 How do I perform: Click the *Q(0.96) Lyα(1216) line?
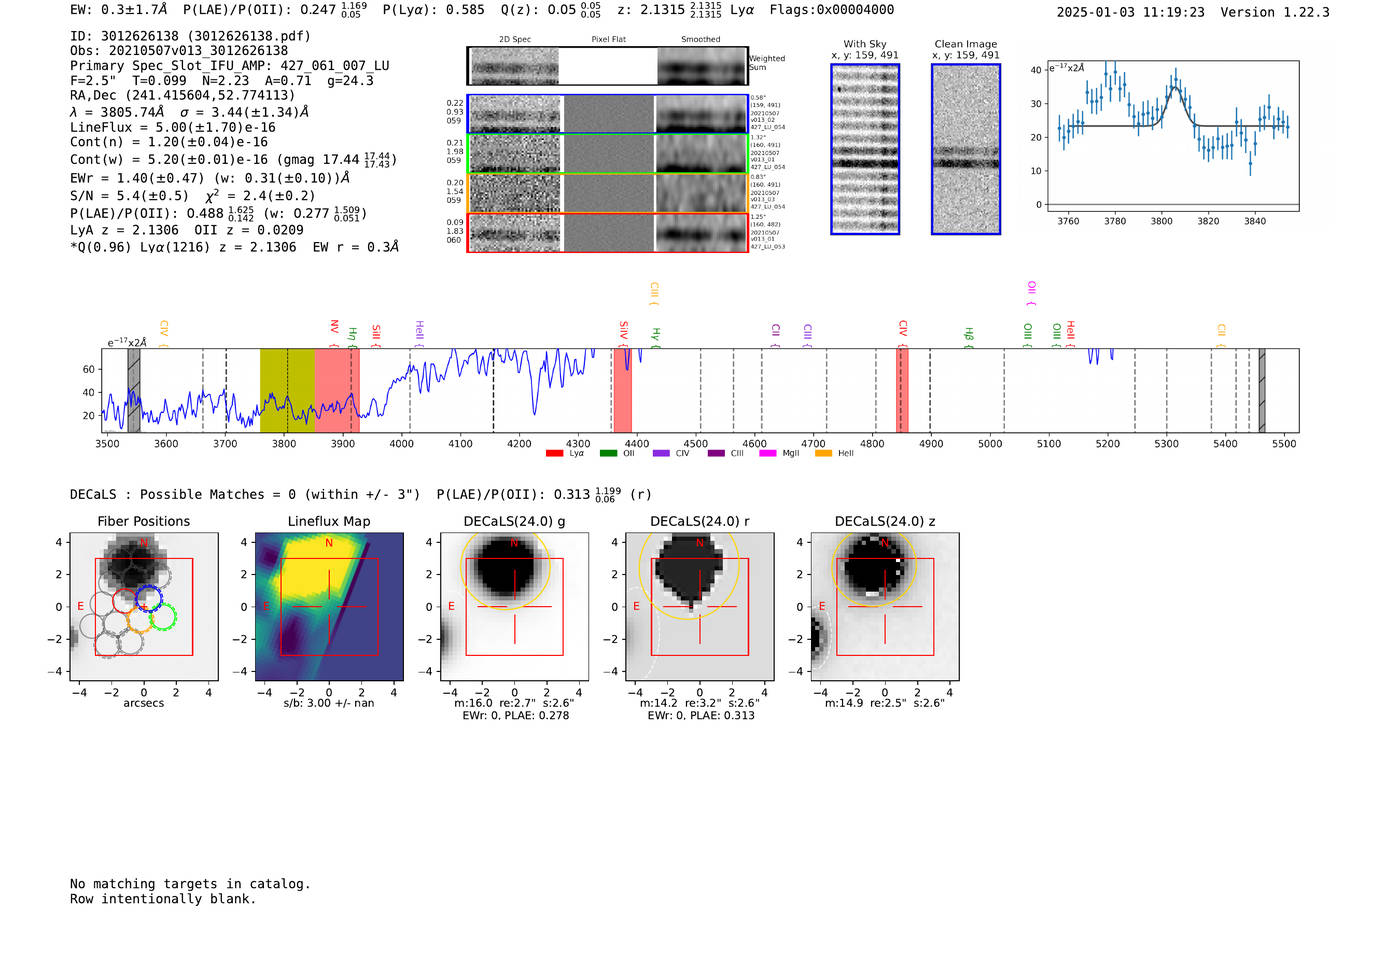pos(234,247)
